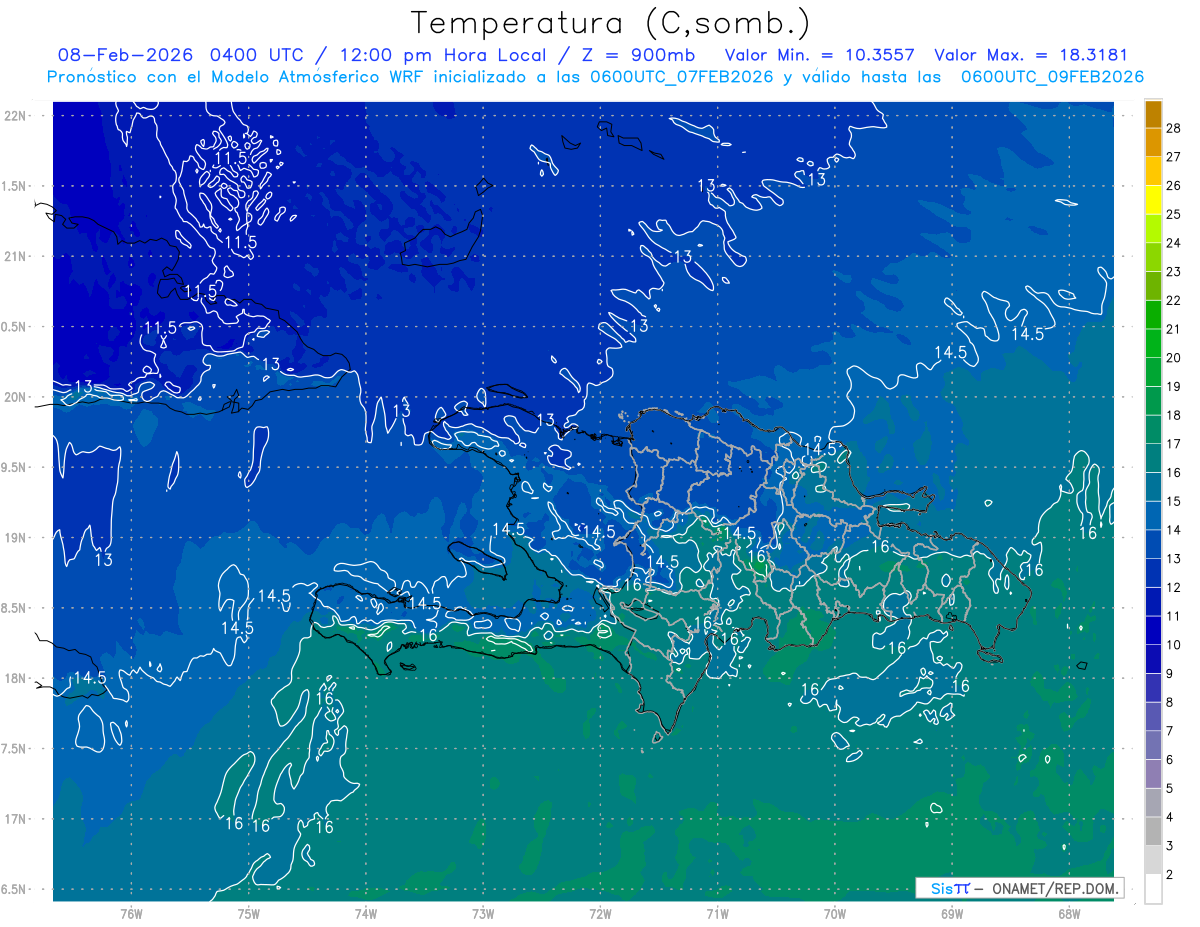Click the colorbar label 15
Image resolution: width=1200 pixels, height=927 pixels.
[x=1174, y=501]
